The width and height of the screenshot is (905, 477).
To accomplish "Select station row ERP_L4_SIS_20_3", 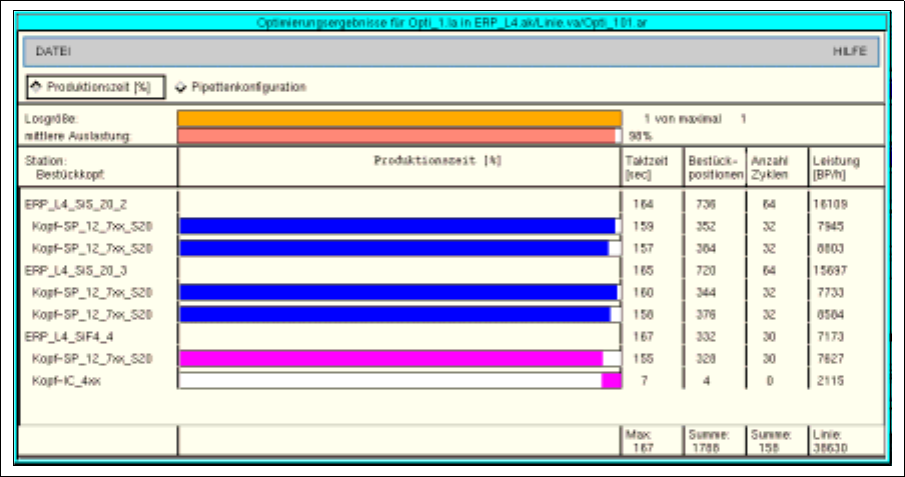I will click(76, 270).
